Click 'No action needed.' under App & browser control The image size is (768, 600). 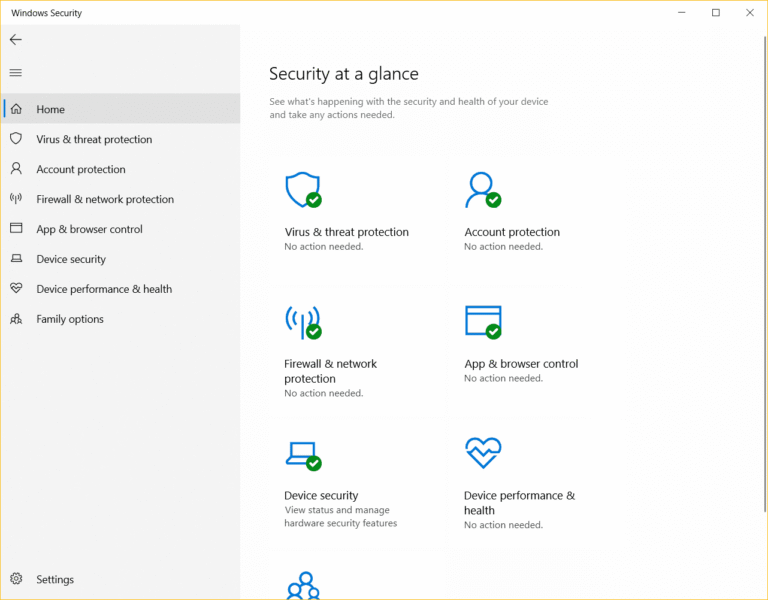pyautogui.click(x=504, y=378)
